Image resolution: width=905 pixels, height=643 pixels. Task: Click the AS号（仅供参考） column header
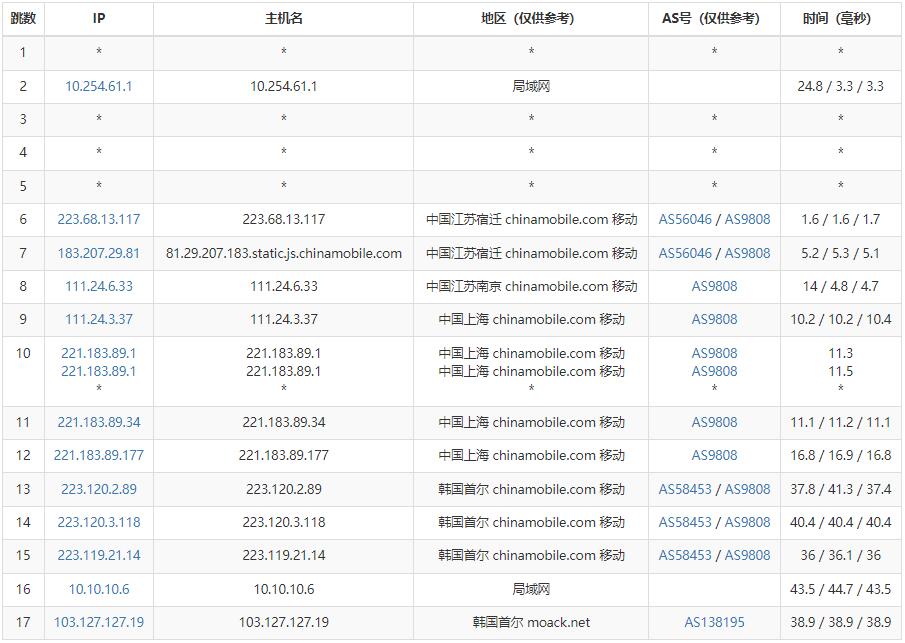click(x=715, y=18)
